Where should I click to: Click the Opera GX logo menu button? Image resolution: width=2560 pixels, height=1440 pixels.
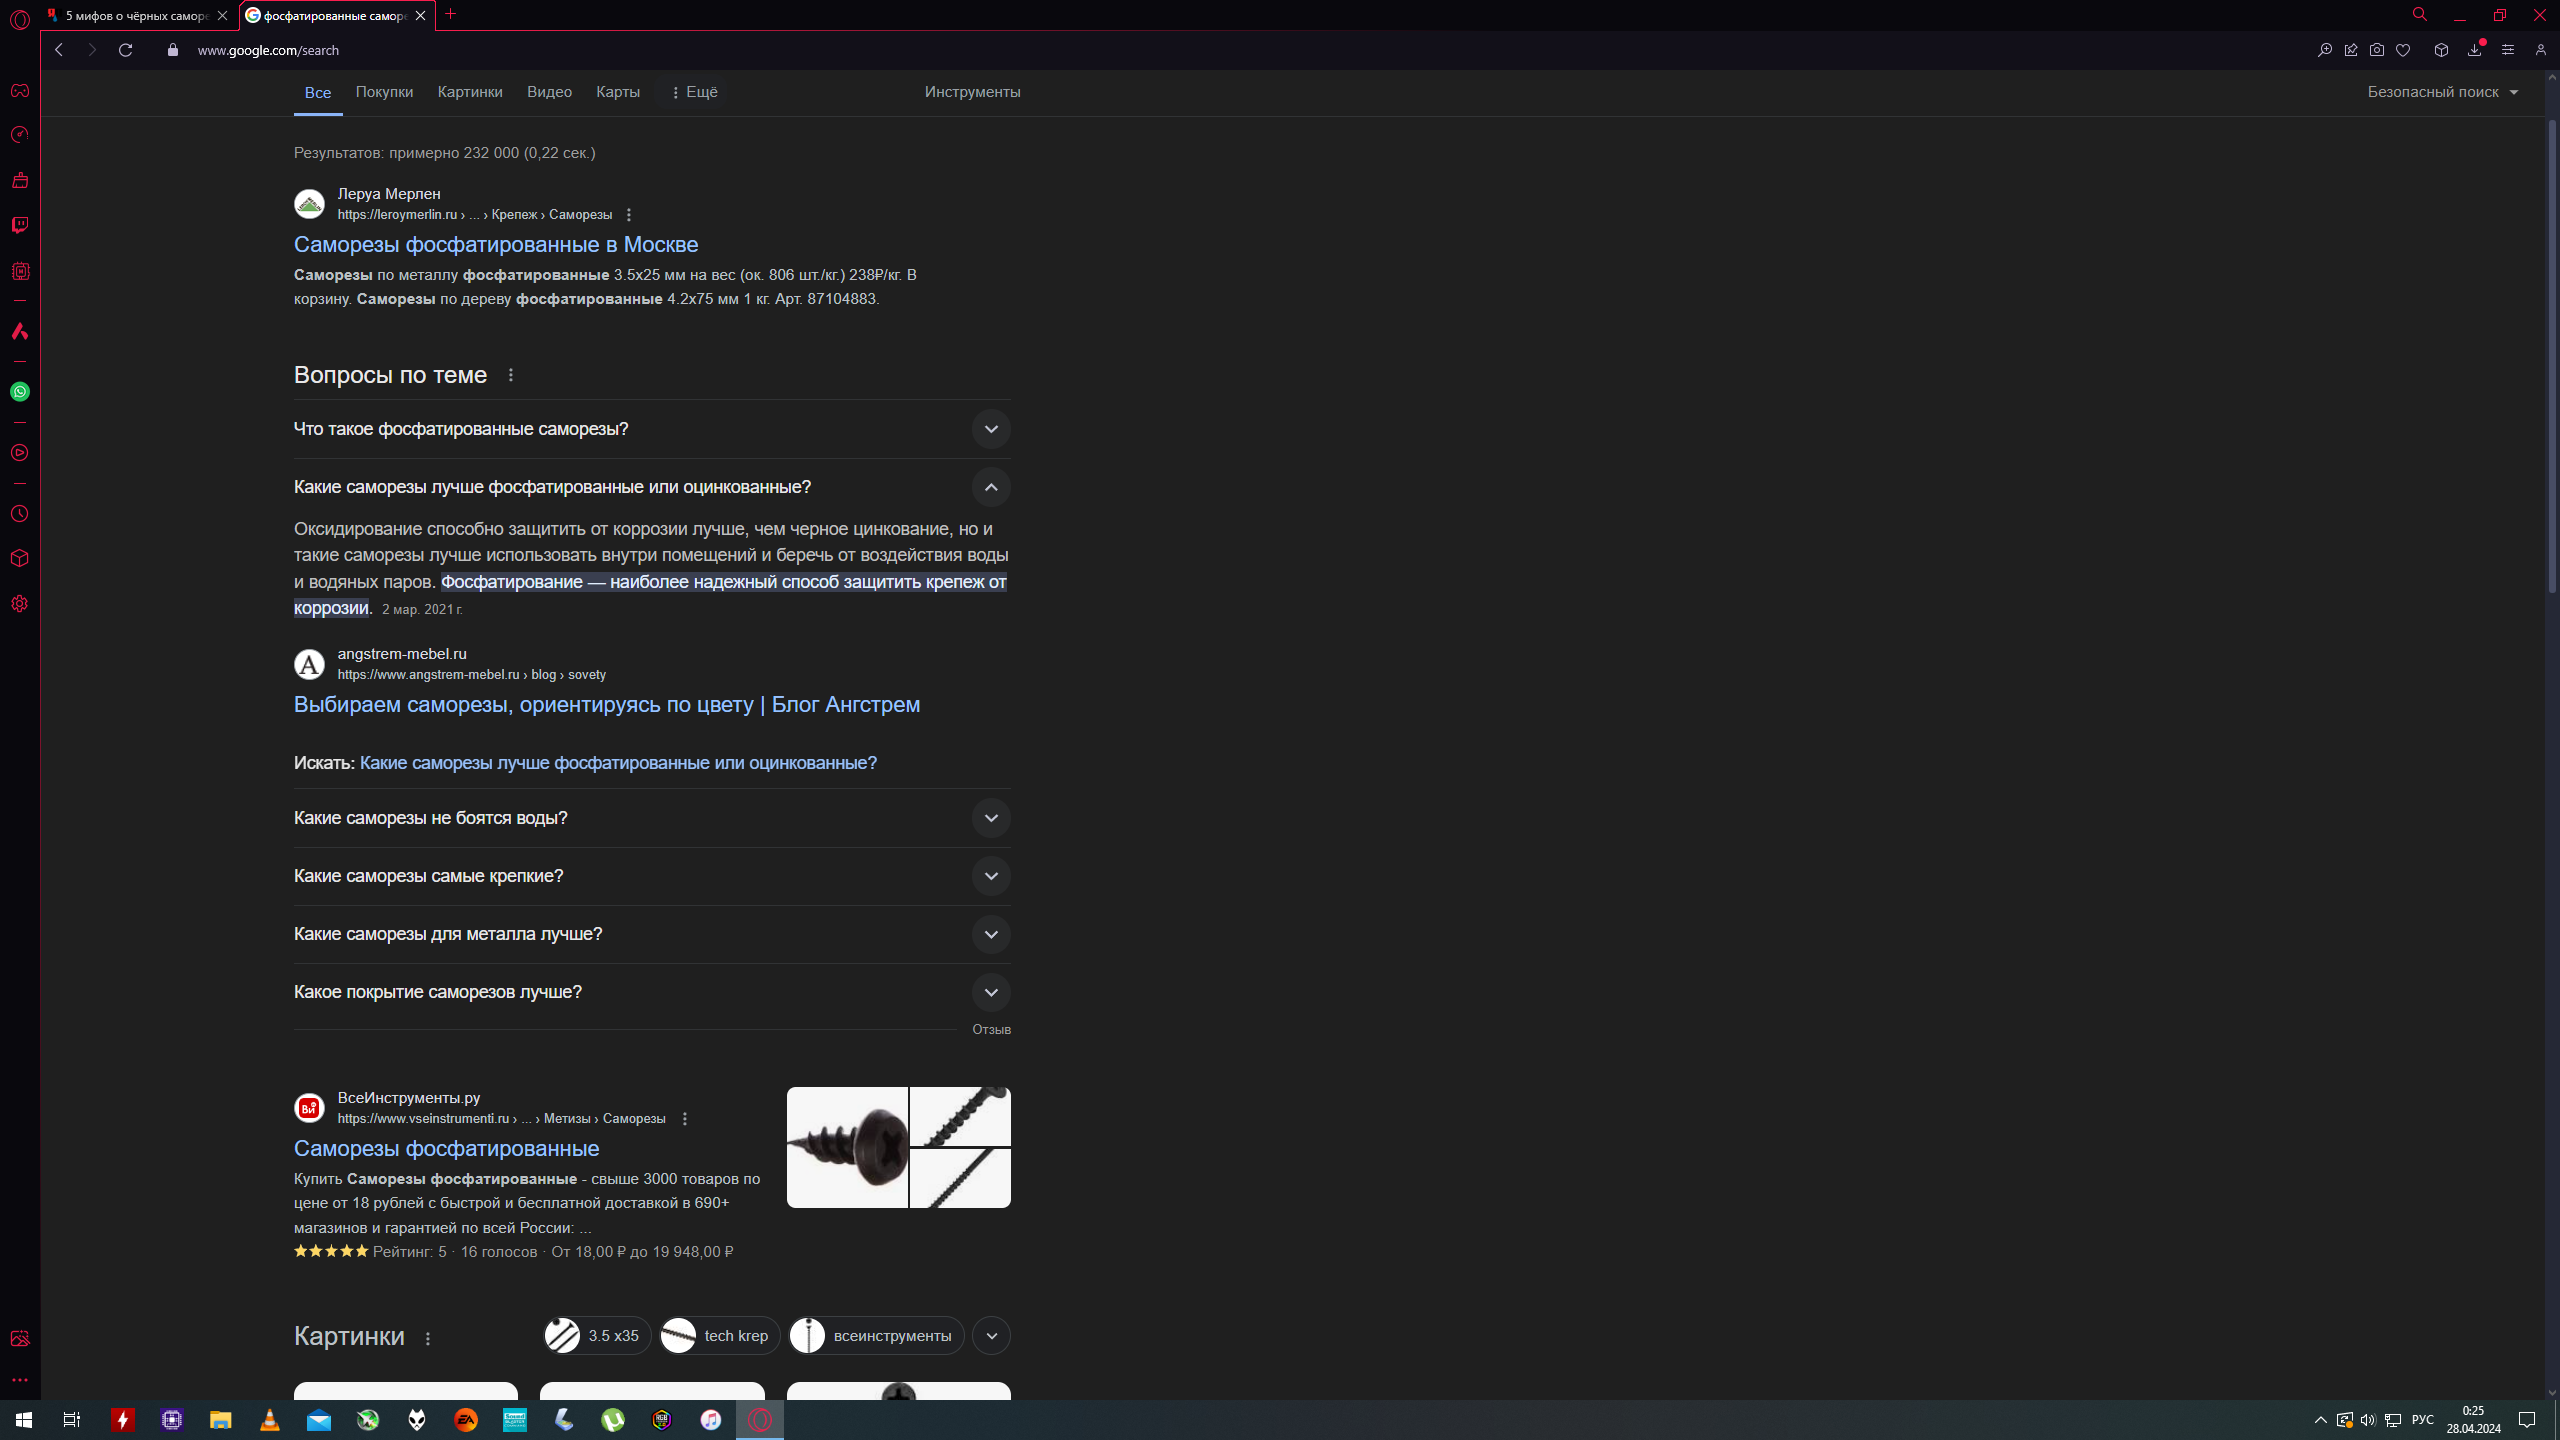(x=20, y=19)
